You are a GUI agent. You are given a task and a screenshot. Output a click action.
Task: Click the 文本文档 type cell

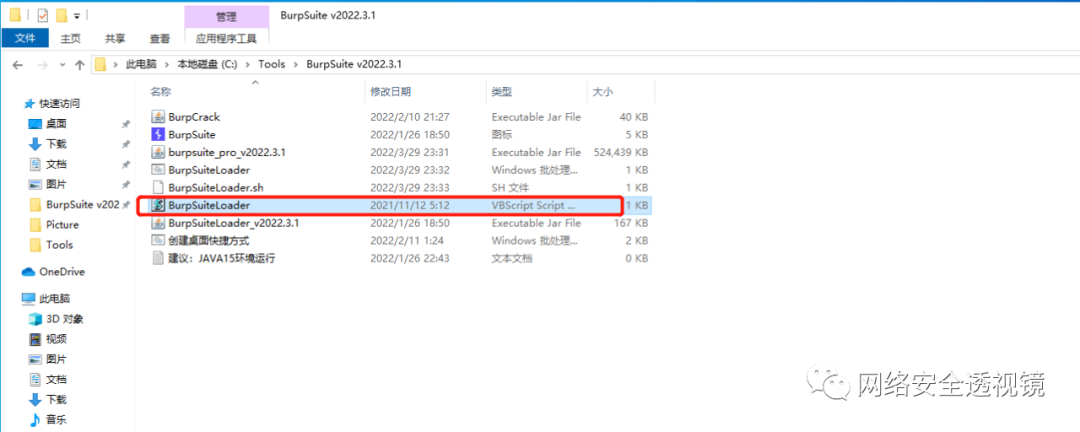[512, 258]
